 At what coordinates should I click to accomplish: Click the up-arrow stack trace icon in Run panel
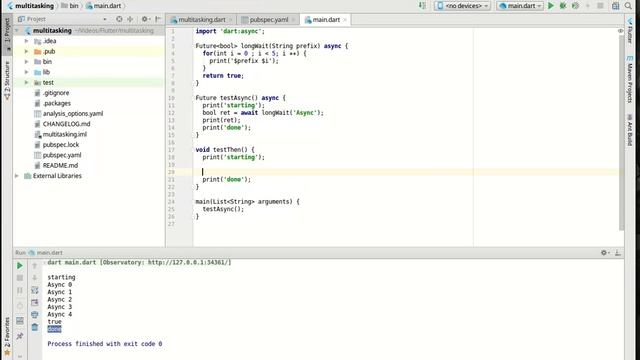tap(35, 266)
